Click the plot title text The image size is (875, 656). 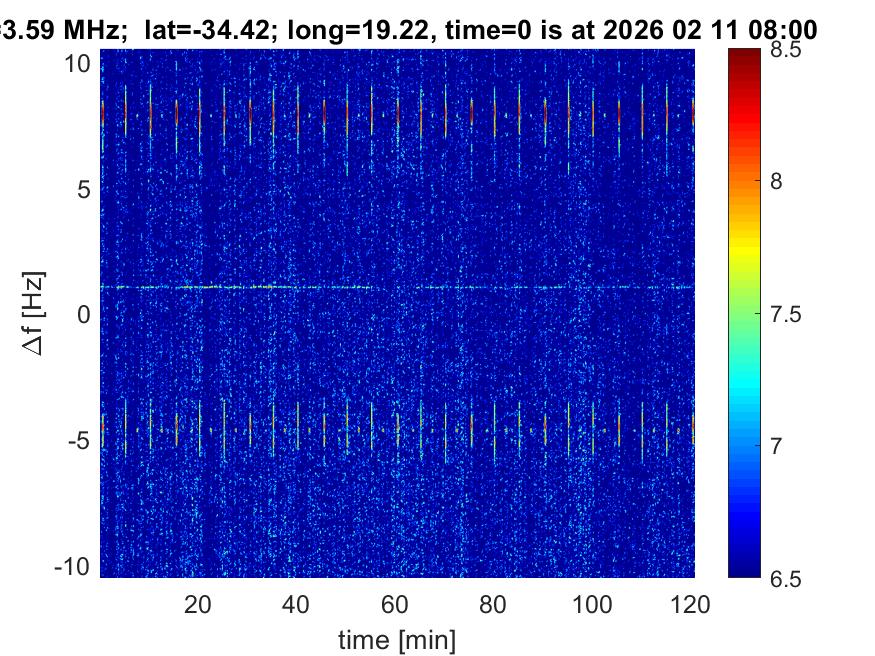[x=410, y=30]
